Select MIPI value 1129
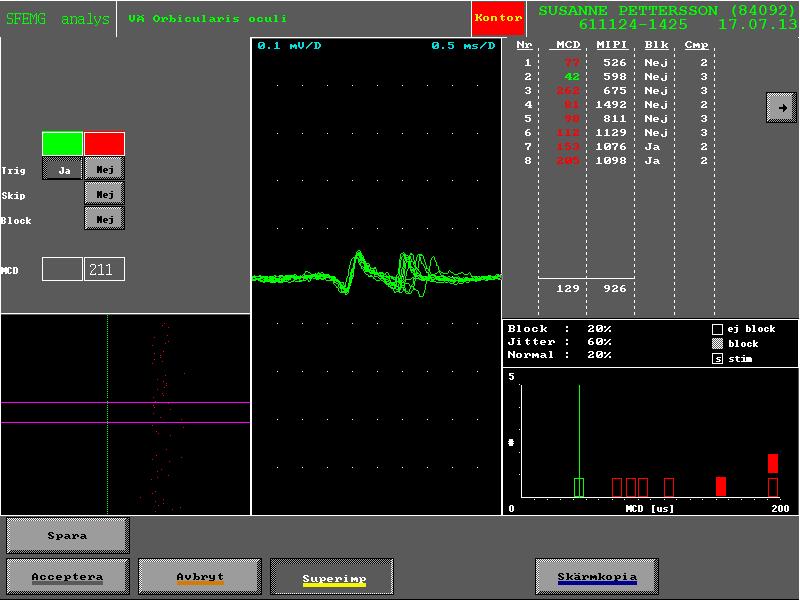This screenshot has height=601, width=800. point(611,133)
